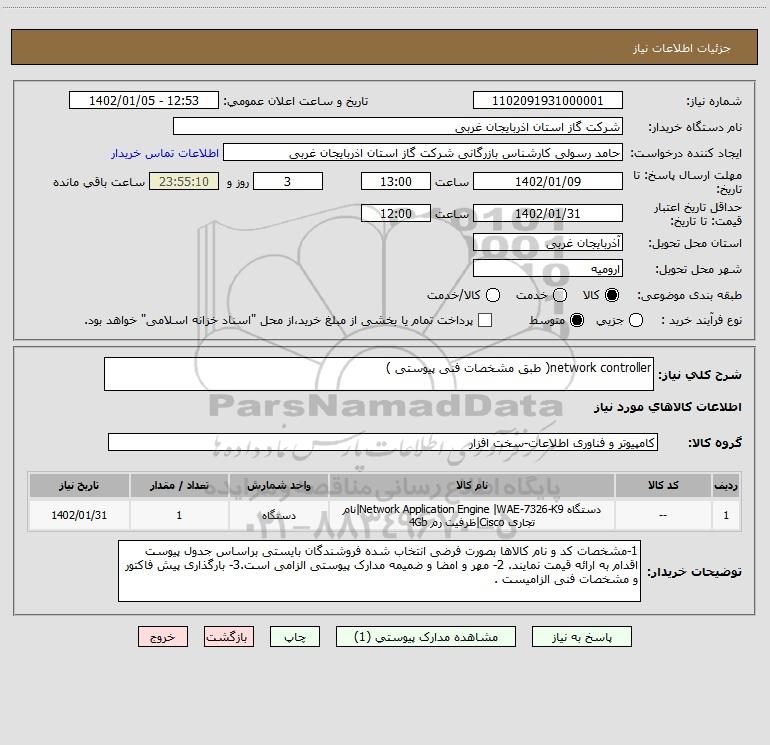The width and height of the screenshot is (770, 745).
Task: Tick the اسناد خزانه اسلامی payment checkbox
Action: (x=485, y=320)
